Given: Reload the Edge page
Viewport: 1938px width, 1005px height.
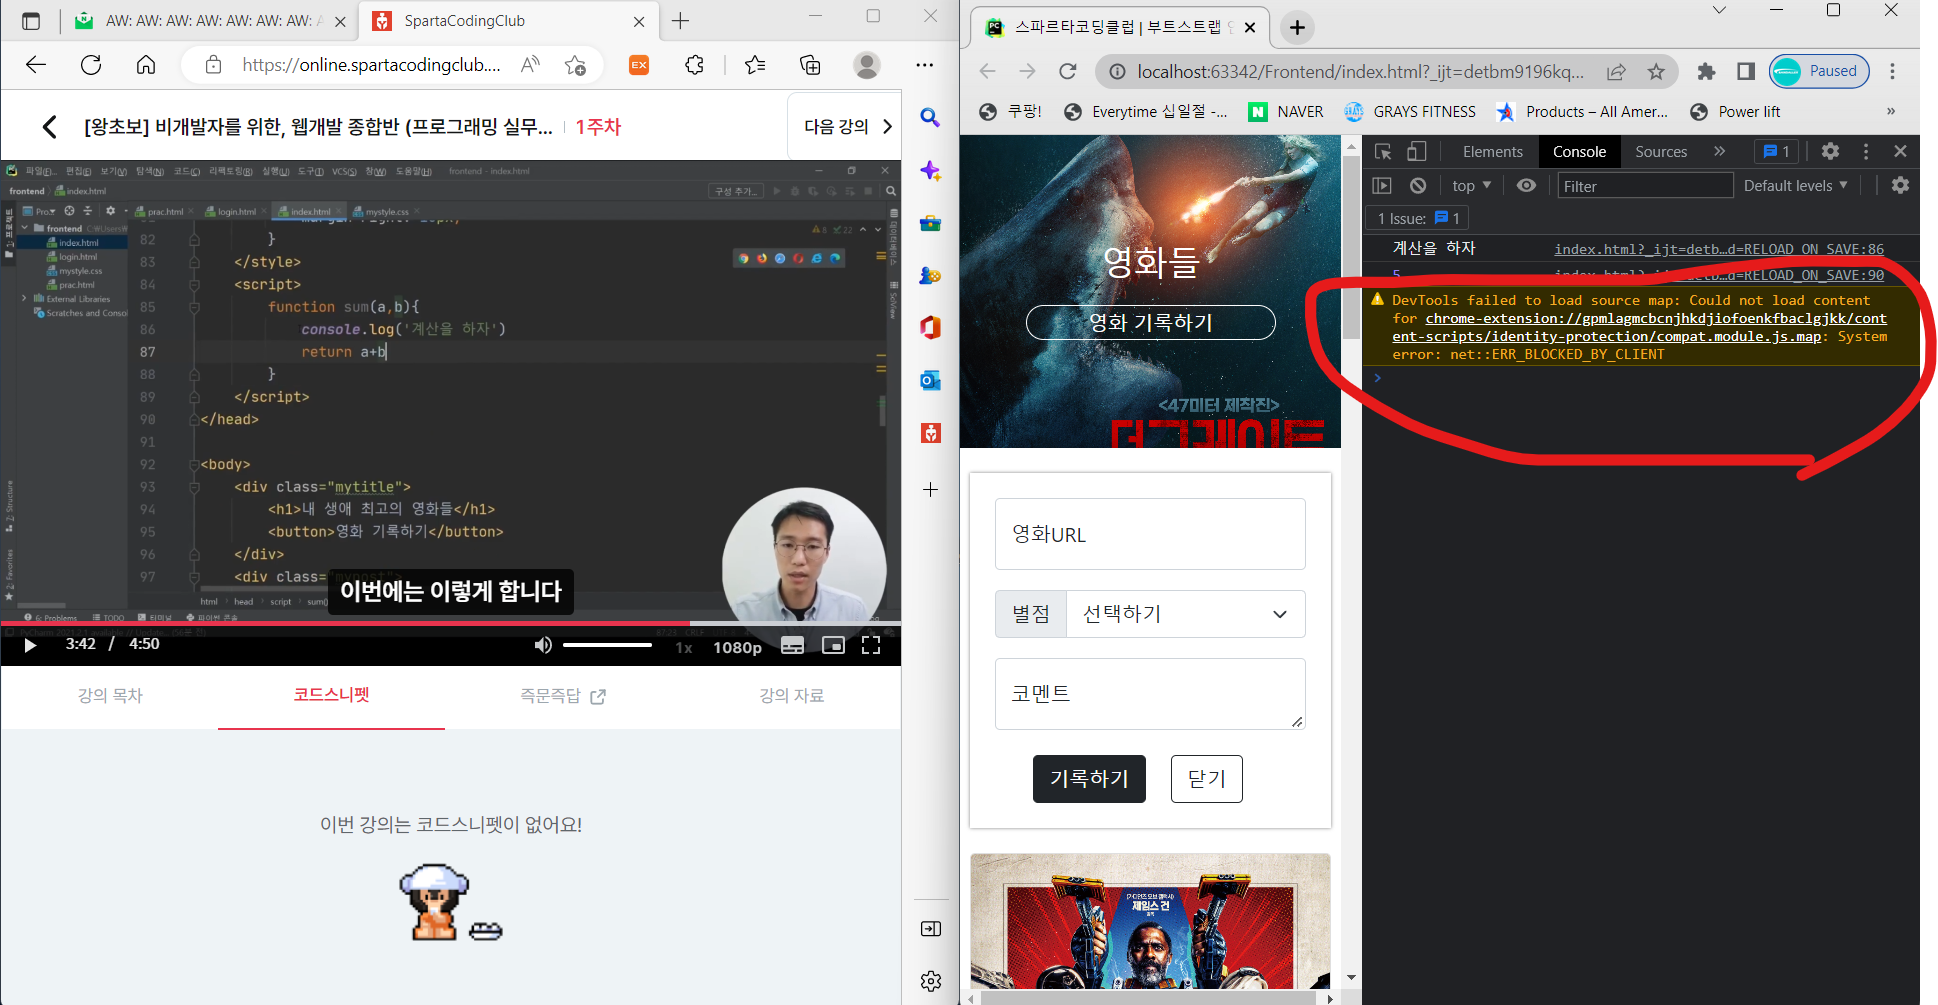Looking at the screenshot, I should pos(91,65).
